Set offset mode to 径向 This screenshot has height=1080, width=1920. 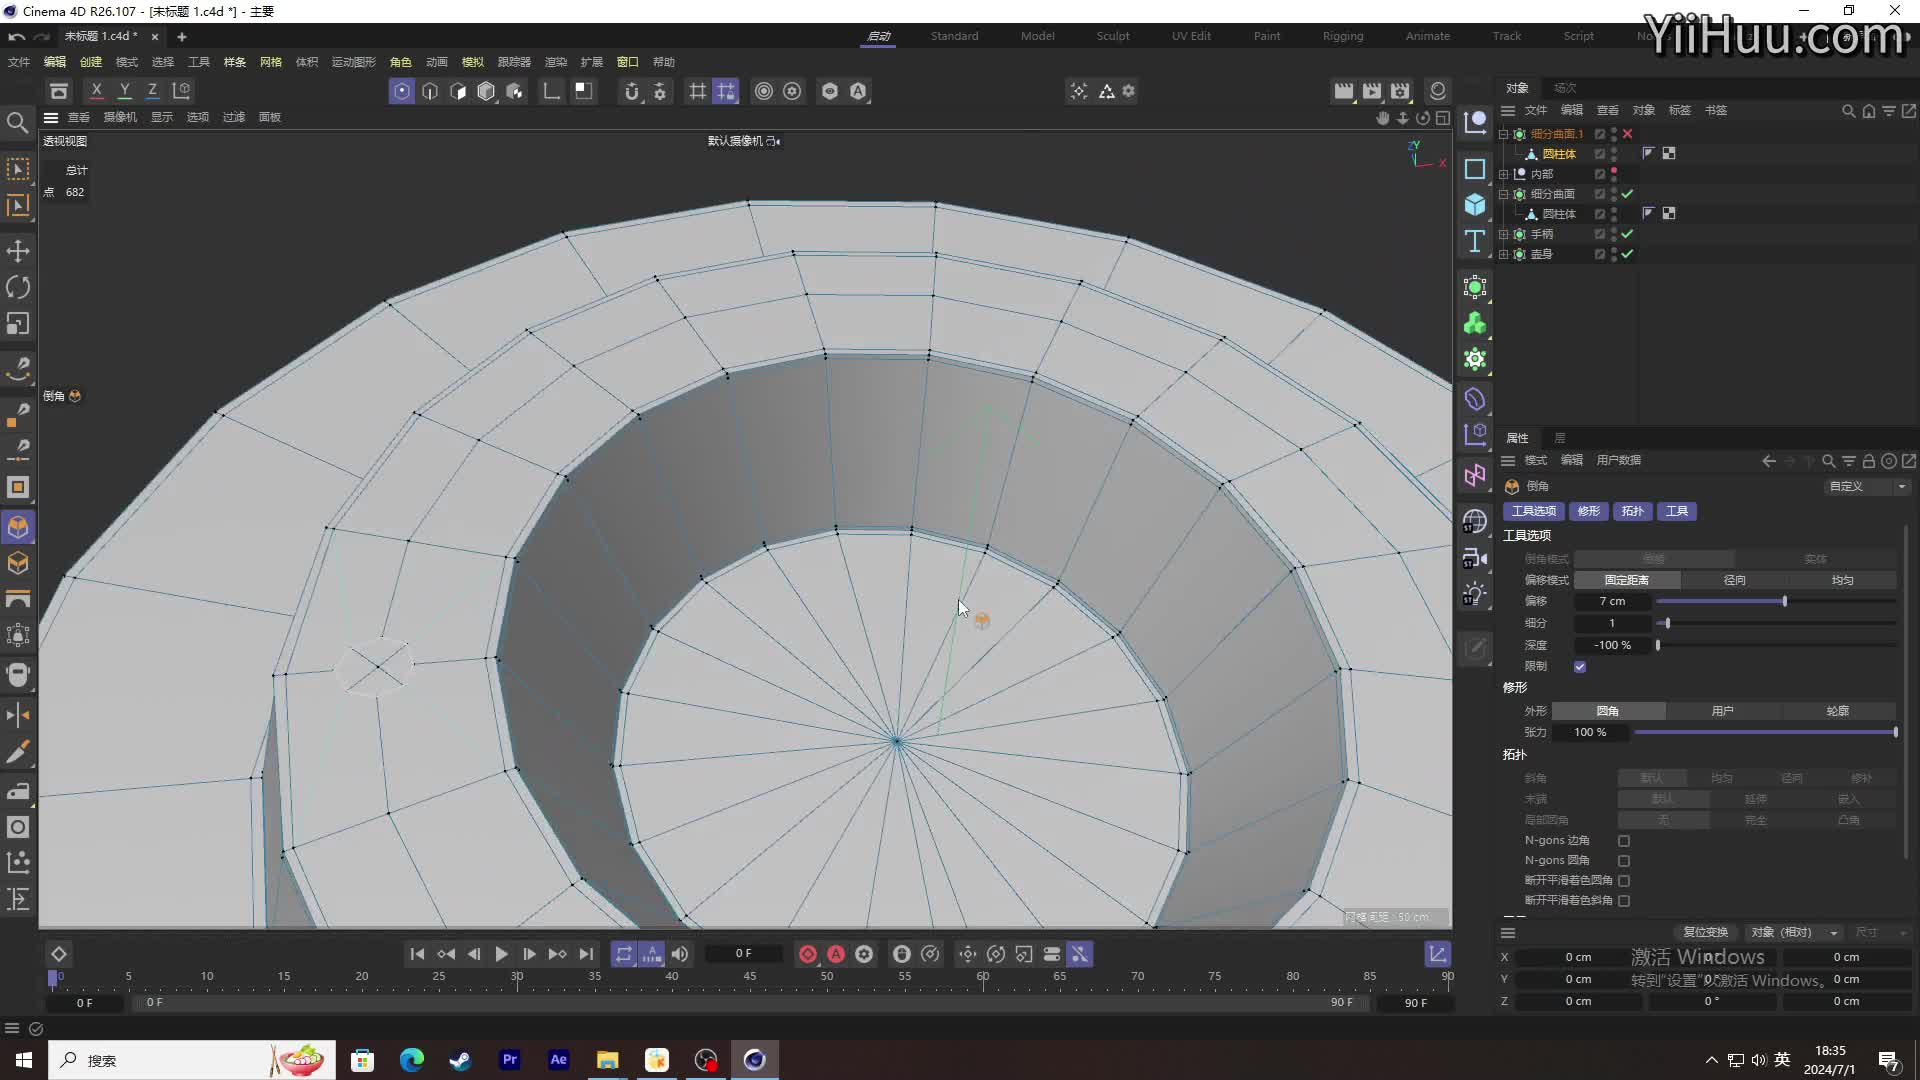pyautogui.click(x=1735, y=581)
